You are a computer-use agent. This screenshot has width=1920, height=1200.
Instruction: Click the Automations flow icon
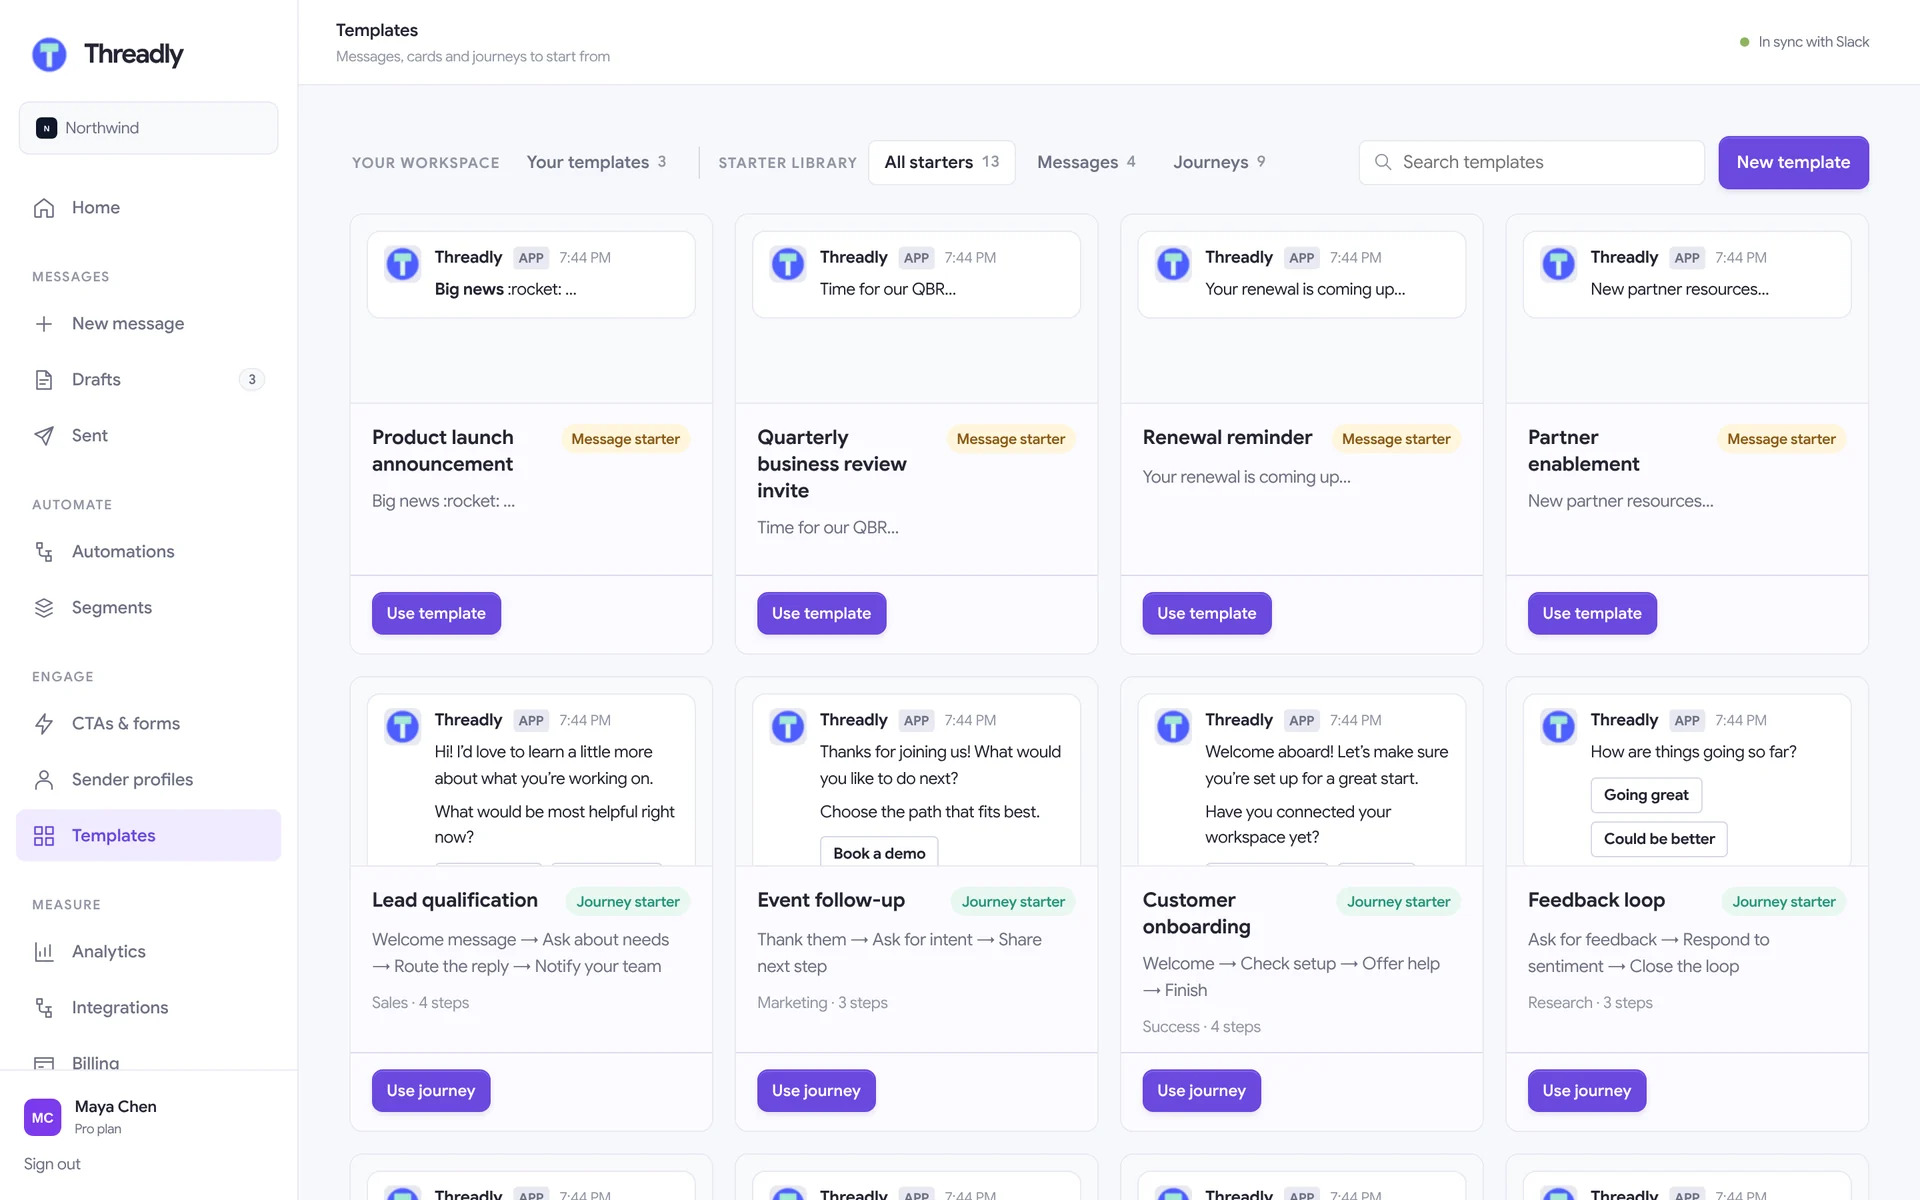pos(44,552)
